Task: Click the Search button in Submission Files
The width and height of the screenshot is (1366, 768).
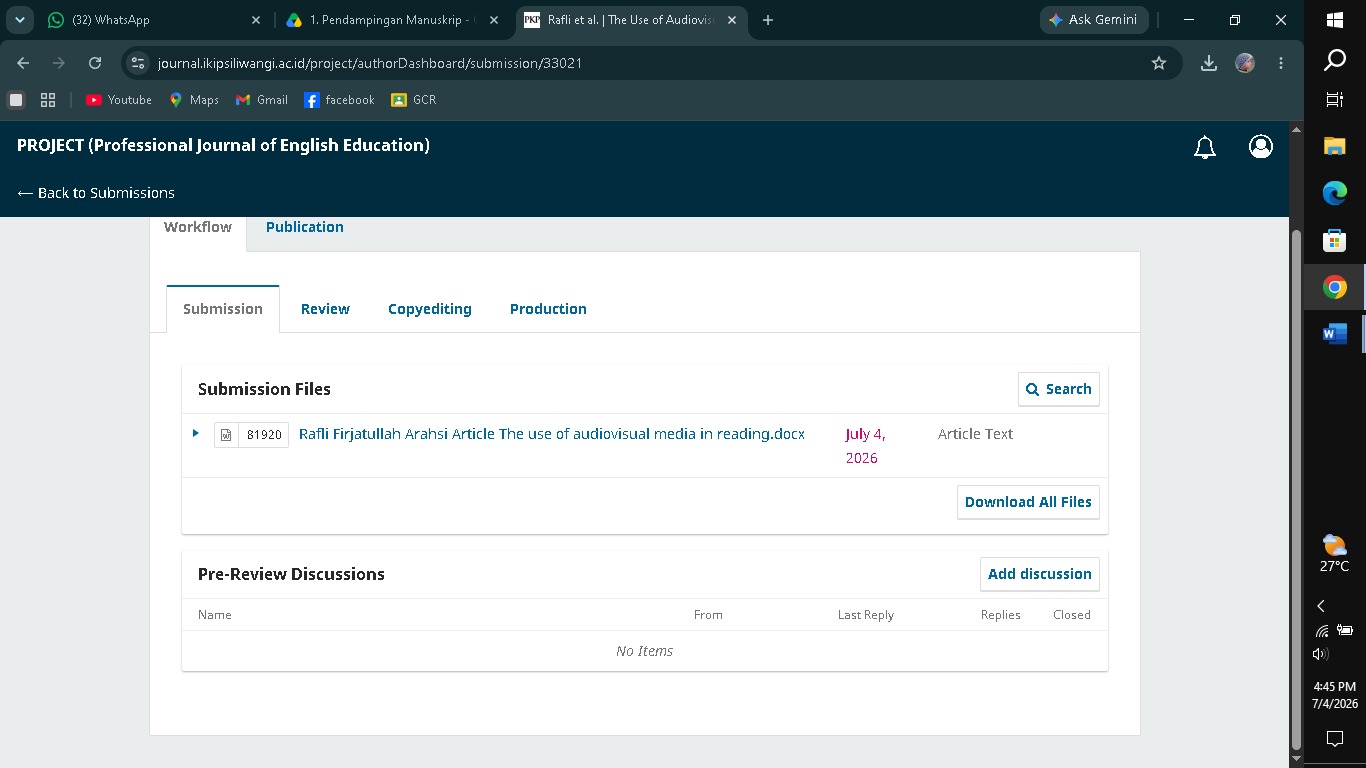Action: pyautogui.click(x=1059, y=389)
